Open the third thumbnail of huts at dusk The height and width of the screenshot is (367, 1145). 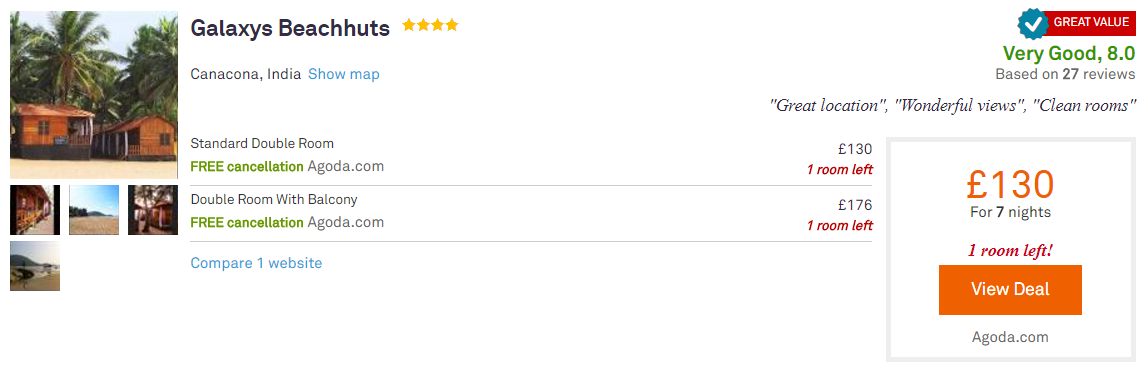(x=153, y=210)
